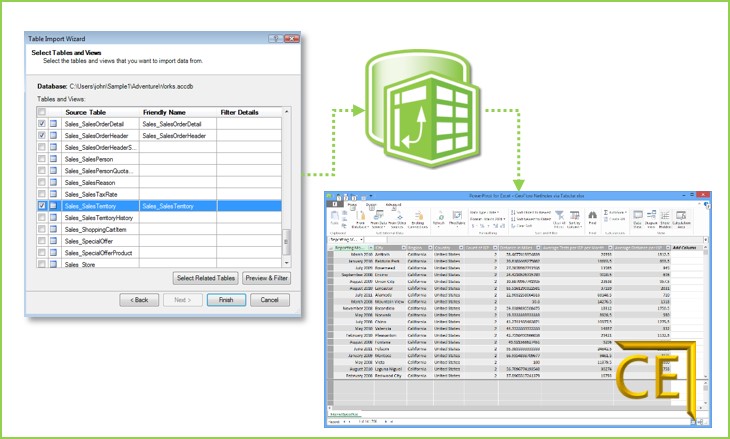
Task: Uncheck the Sales_SalesOrderDetail checkbox
Action: pos(42,123)
